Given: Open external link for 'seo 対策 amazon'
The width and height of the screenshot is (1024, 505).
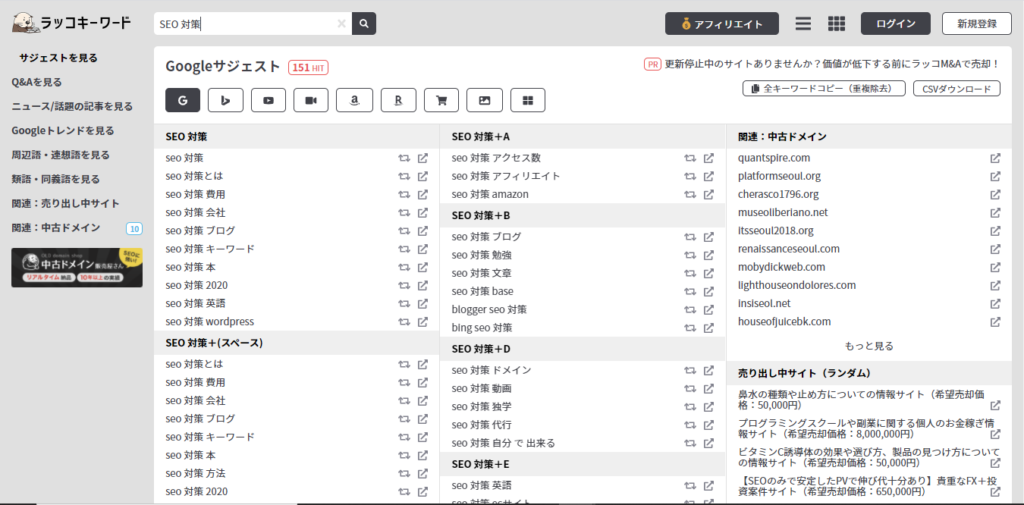Looking at the screenshot, I should [709, 195].
